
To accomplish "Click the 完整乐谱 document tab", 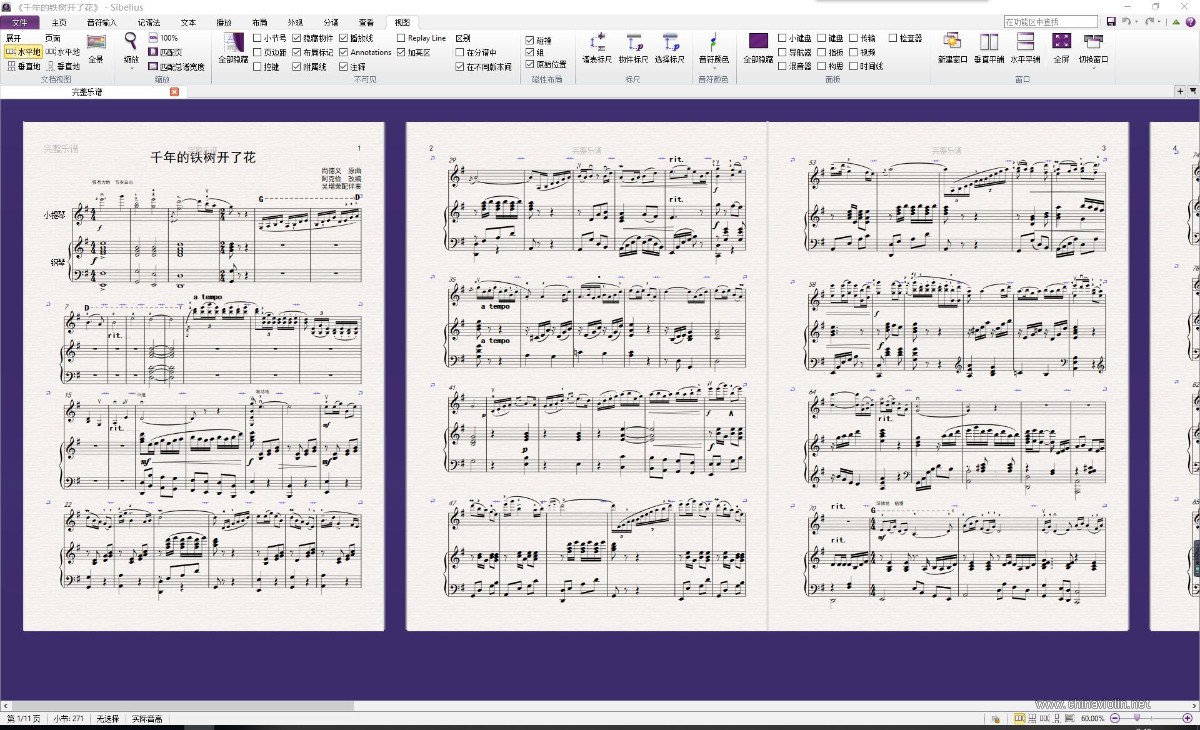I will click(87, 91).
